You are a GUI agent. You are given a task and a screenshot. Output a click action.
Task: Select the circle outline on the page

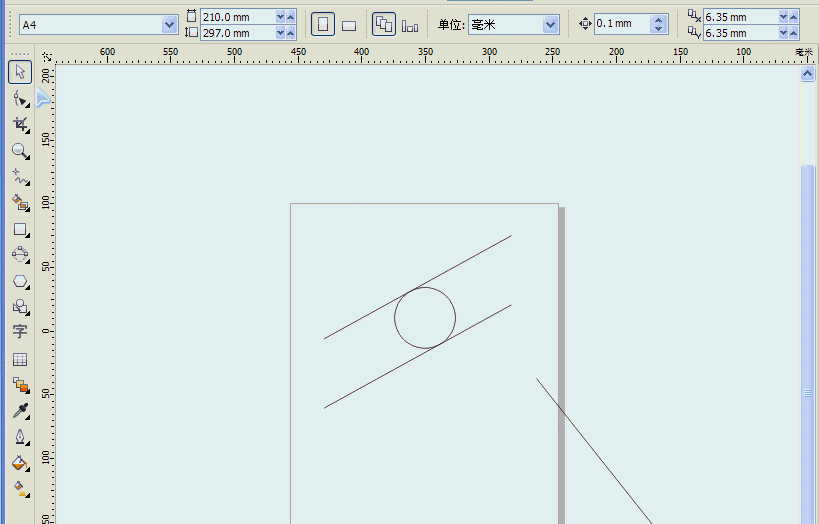[x=425, y=318]
